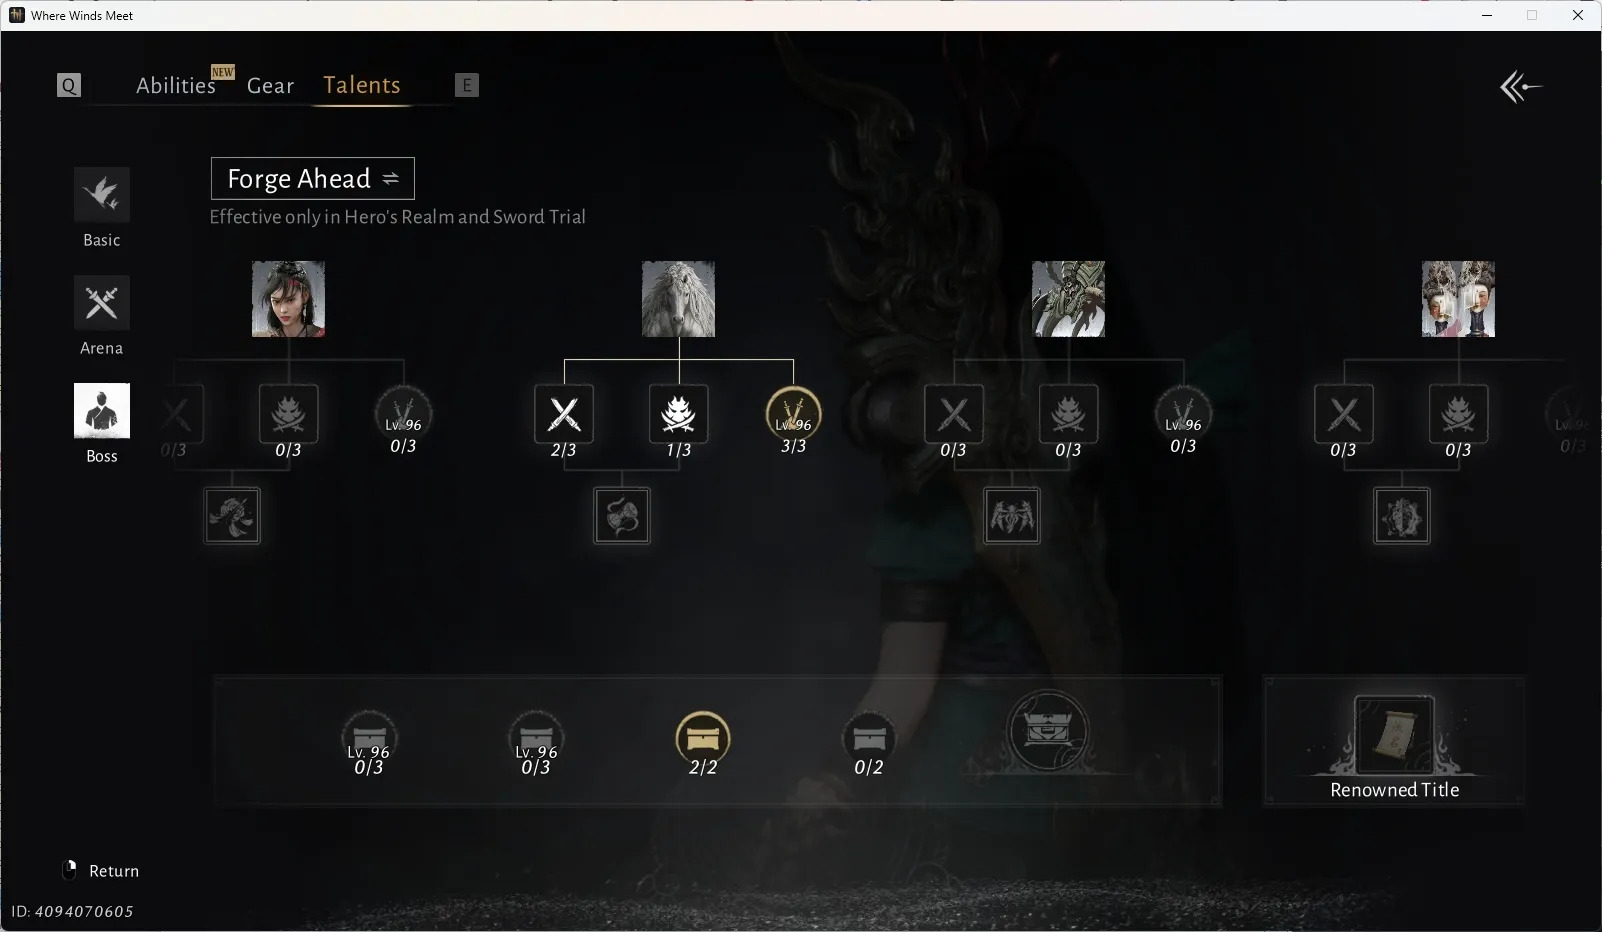Screen dimensions: 1602x932
Task: Select the gold chest node showing 2/2
Action: click(703, 740)
